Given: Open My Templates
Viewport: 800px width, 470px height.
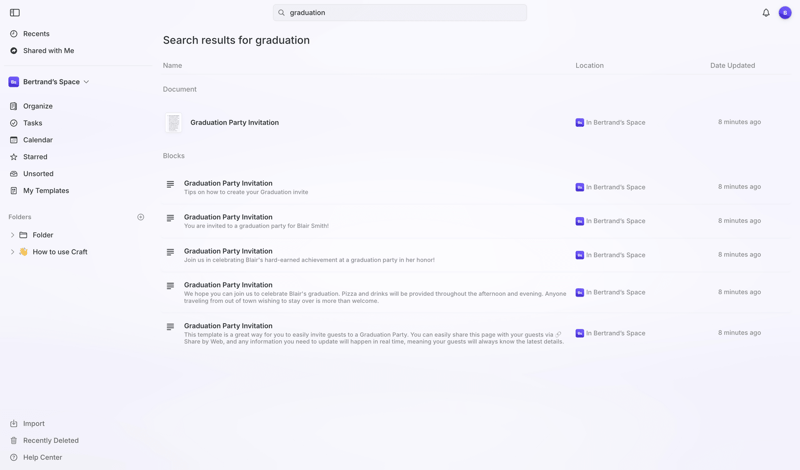Looking at the screenshot, I should tap(46, 191).
